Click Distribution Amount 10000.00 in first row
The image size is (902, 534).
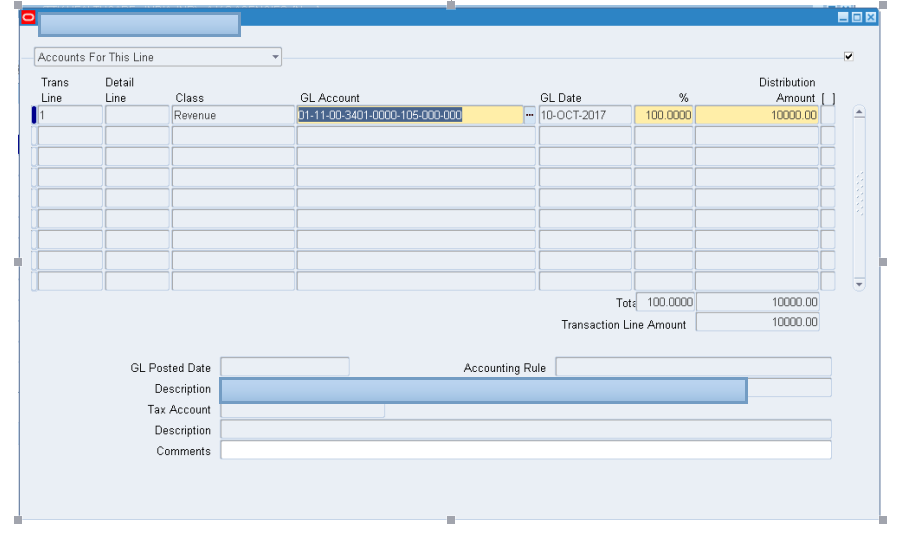click(x=757, y=115)
